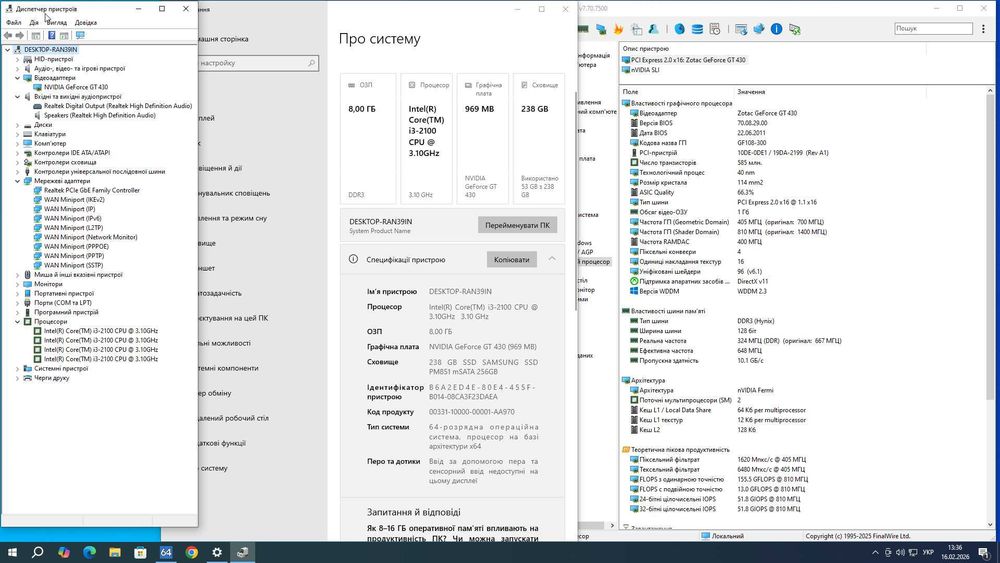Click the forward arrow in Device Manager toolbar
This screenshot has height=563, width=1000.
(20, 36)
